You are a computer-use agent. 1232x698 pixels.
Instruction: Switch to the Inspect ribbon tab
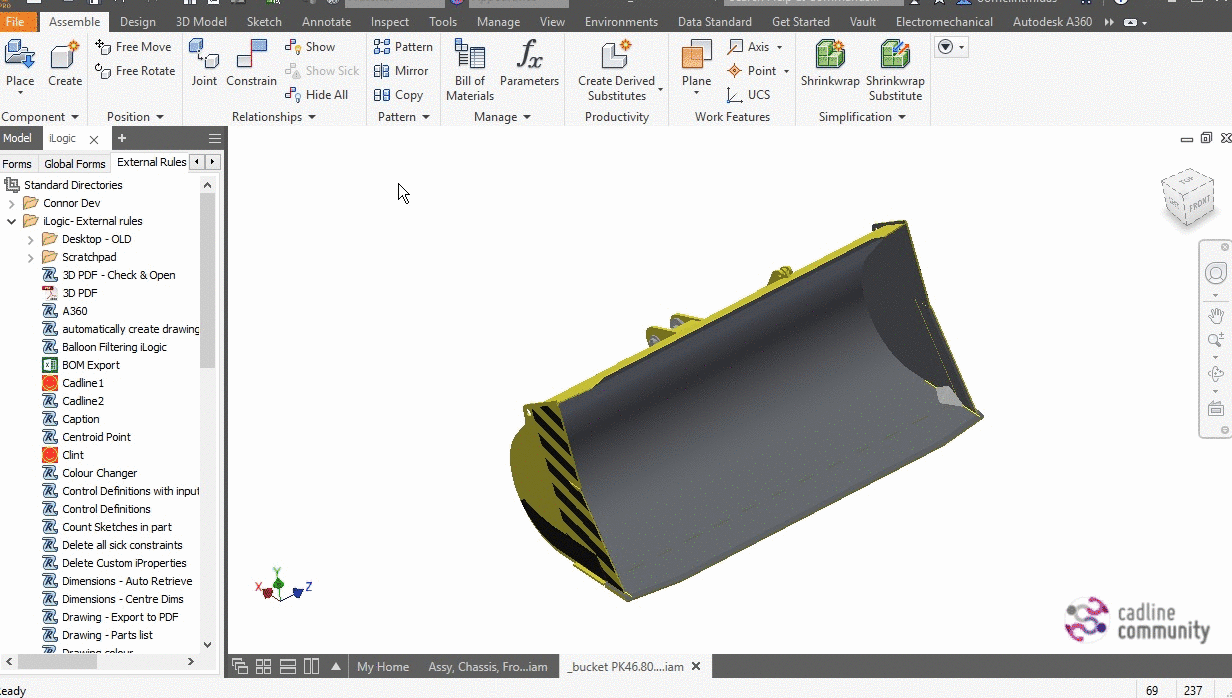pyautogui.click(x=390, y=21)
